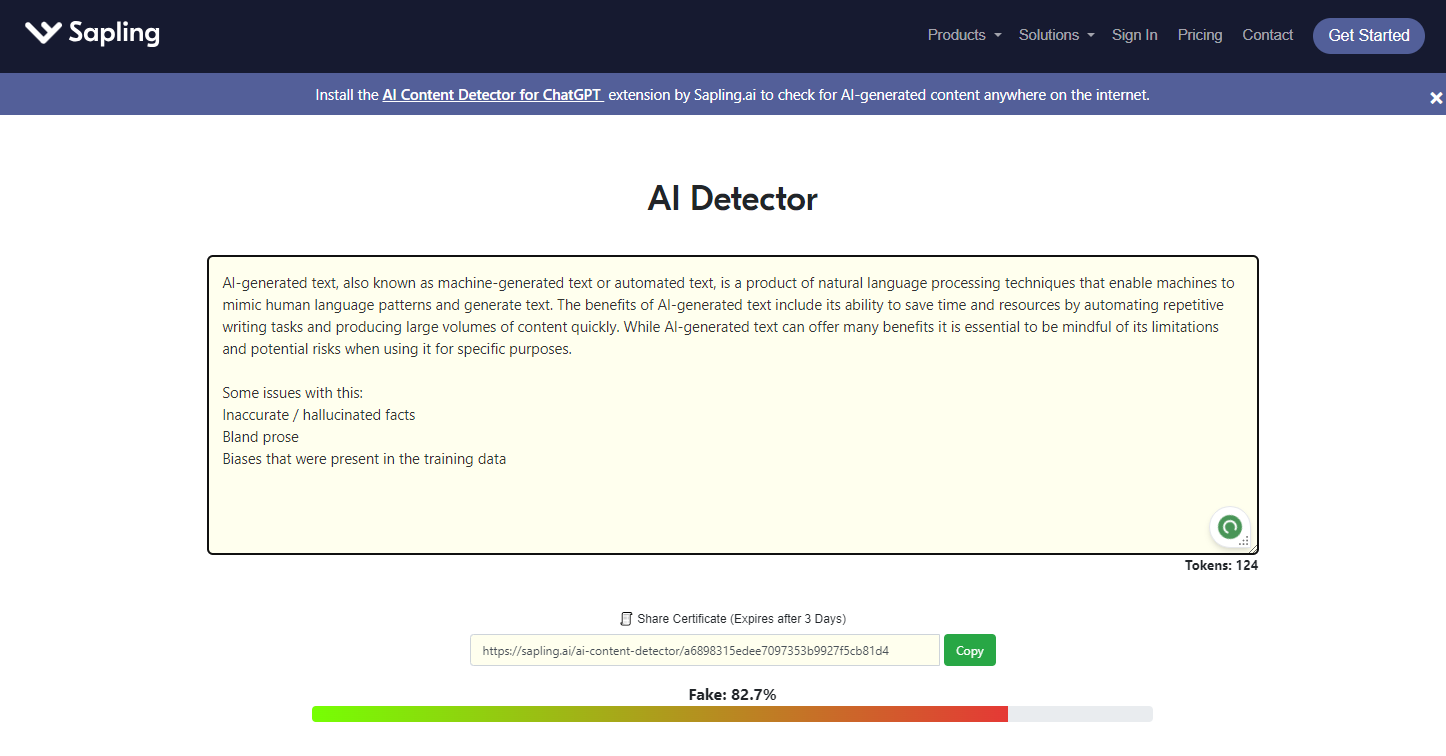Click the Tokens: 124 counter label
Screen dimensions: 1446x756
tap(1221, 566)
